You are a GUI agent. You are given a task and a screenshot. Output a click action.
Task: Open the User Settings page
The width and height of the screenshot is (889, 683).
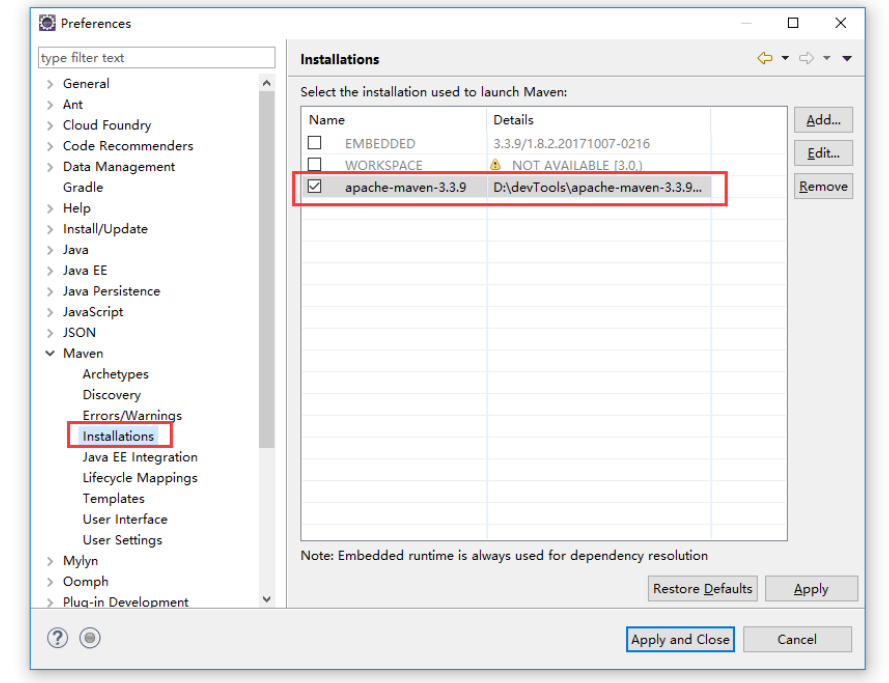tap(122, 540)
